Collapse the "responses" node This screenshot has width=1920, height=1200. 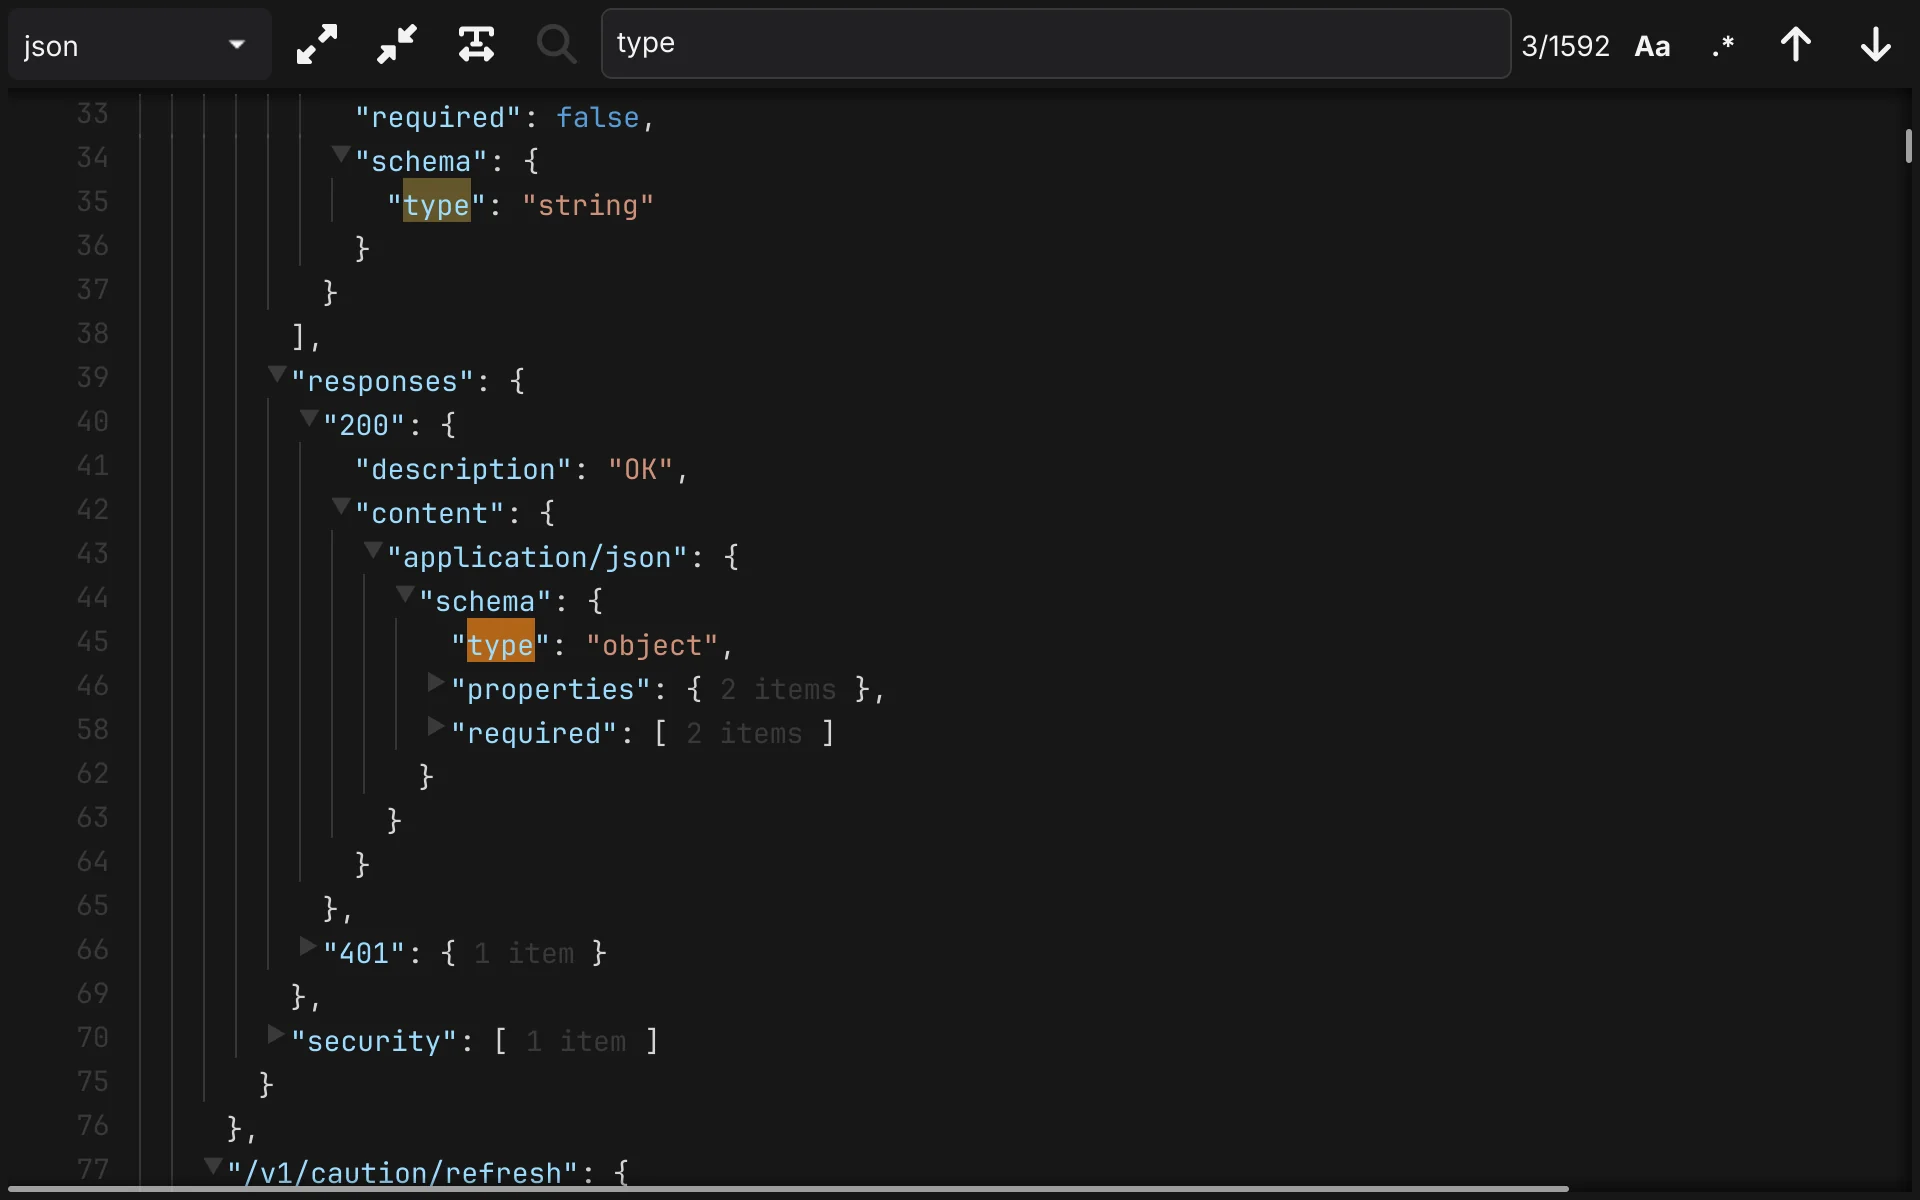click(277, 375)
